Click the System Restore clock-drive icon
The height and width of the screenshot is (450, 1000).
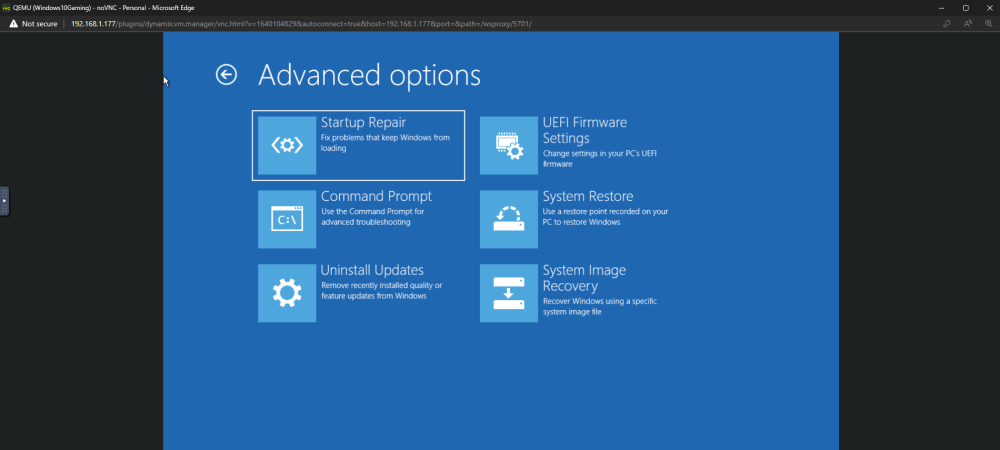[509, 219]
